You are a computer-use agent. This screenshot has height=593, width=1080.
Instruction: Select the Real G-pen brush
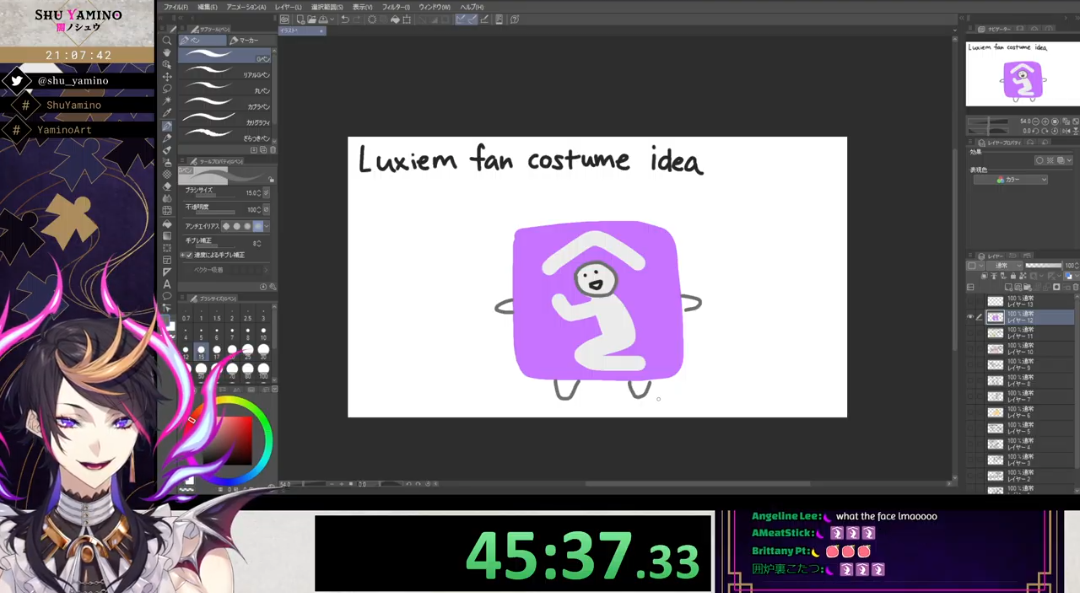[x=225, y=71]
